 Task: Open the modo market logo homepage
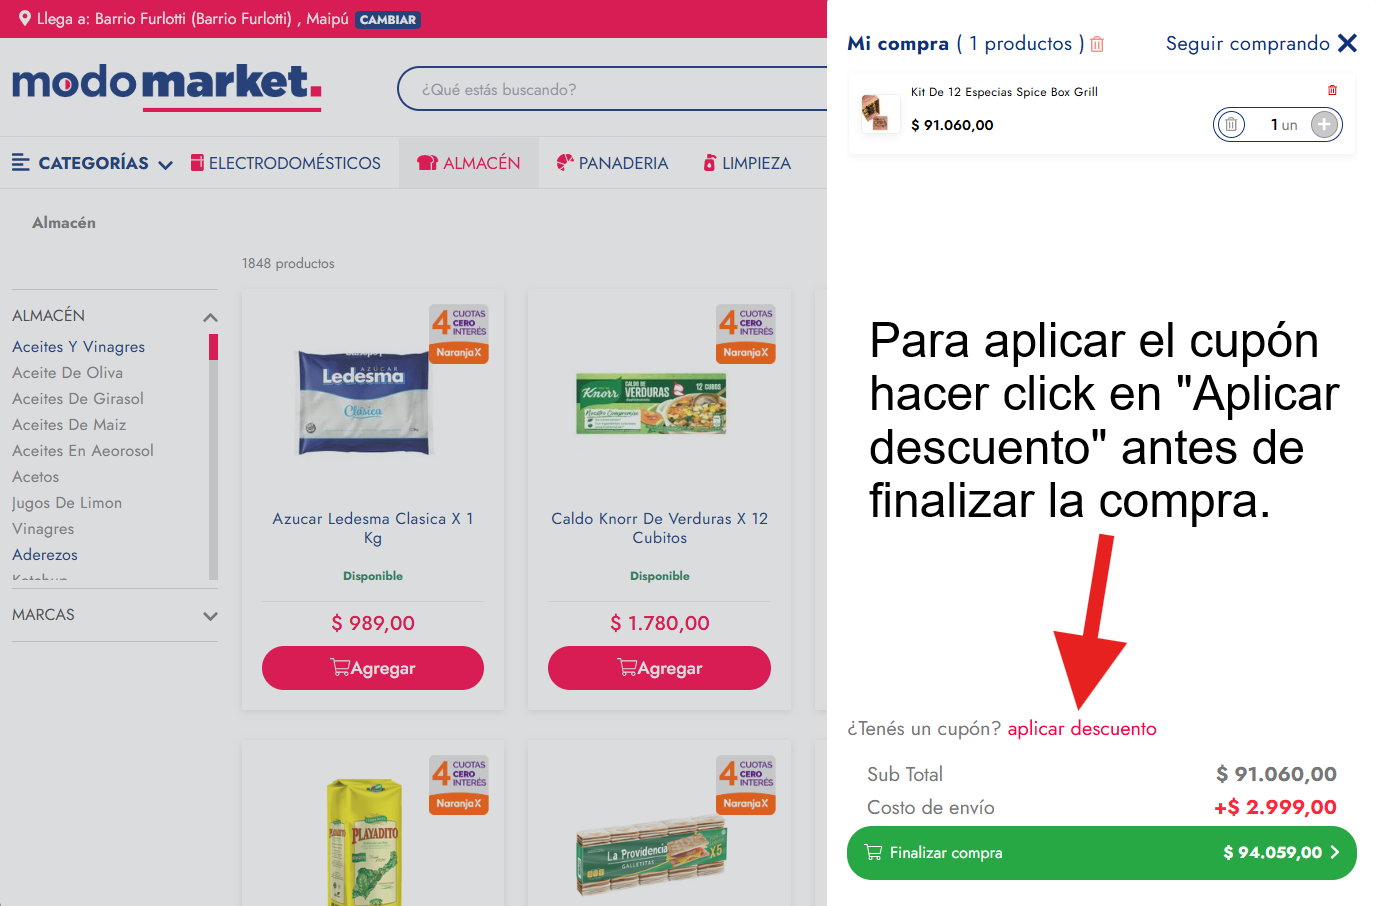click(166, 87)
